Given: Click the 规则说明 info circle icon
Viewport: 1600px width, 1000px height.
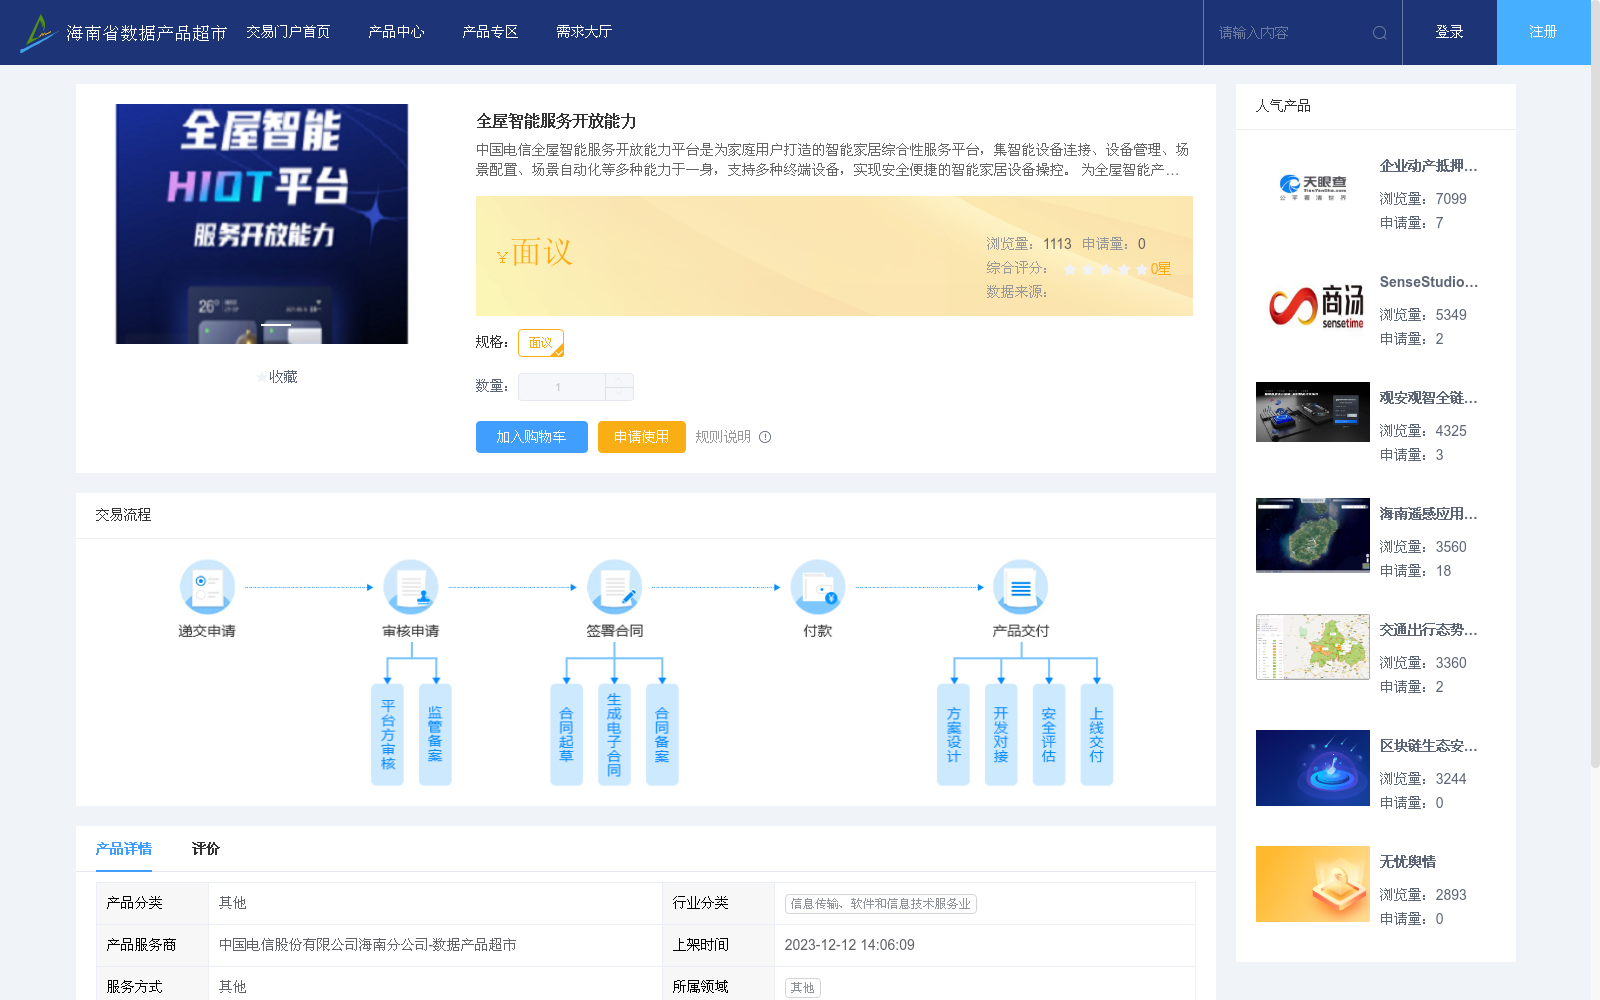Looking at the screenshot, I should click(x=765, y=437).
